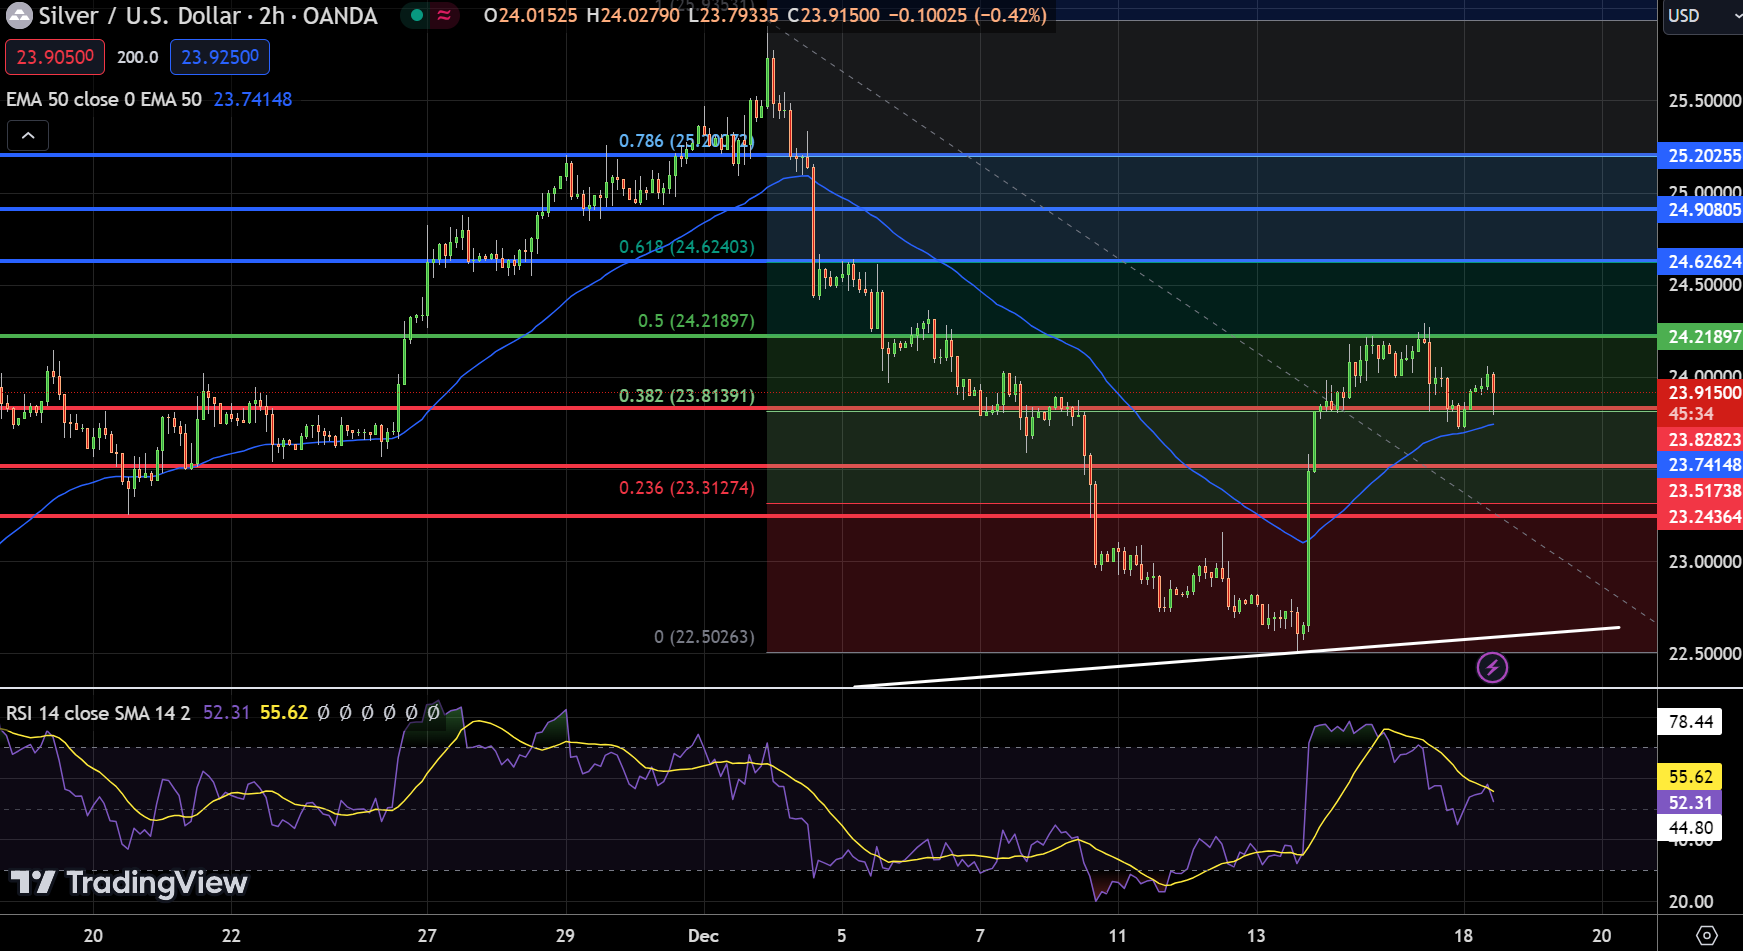
Task: Click the 200.0 spread value
Action: click(x=138, y=57)
